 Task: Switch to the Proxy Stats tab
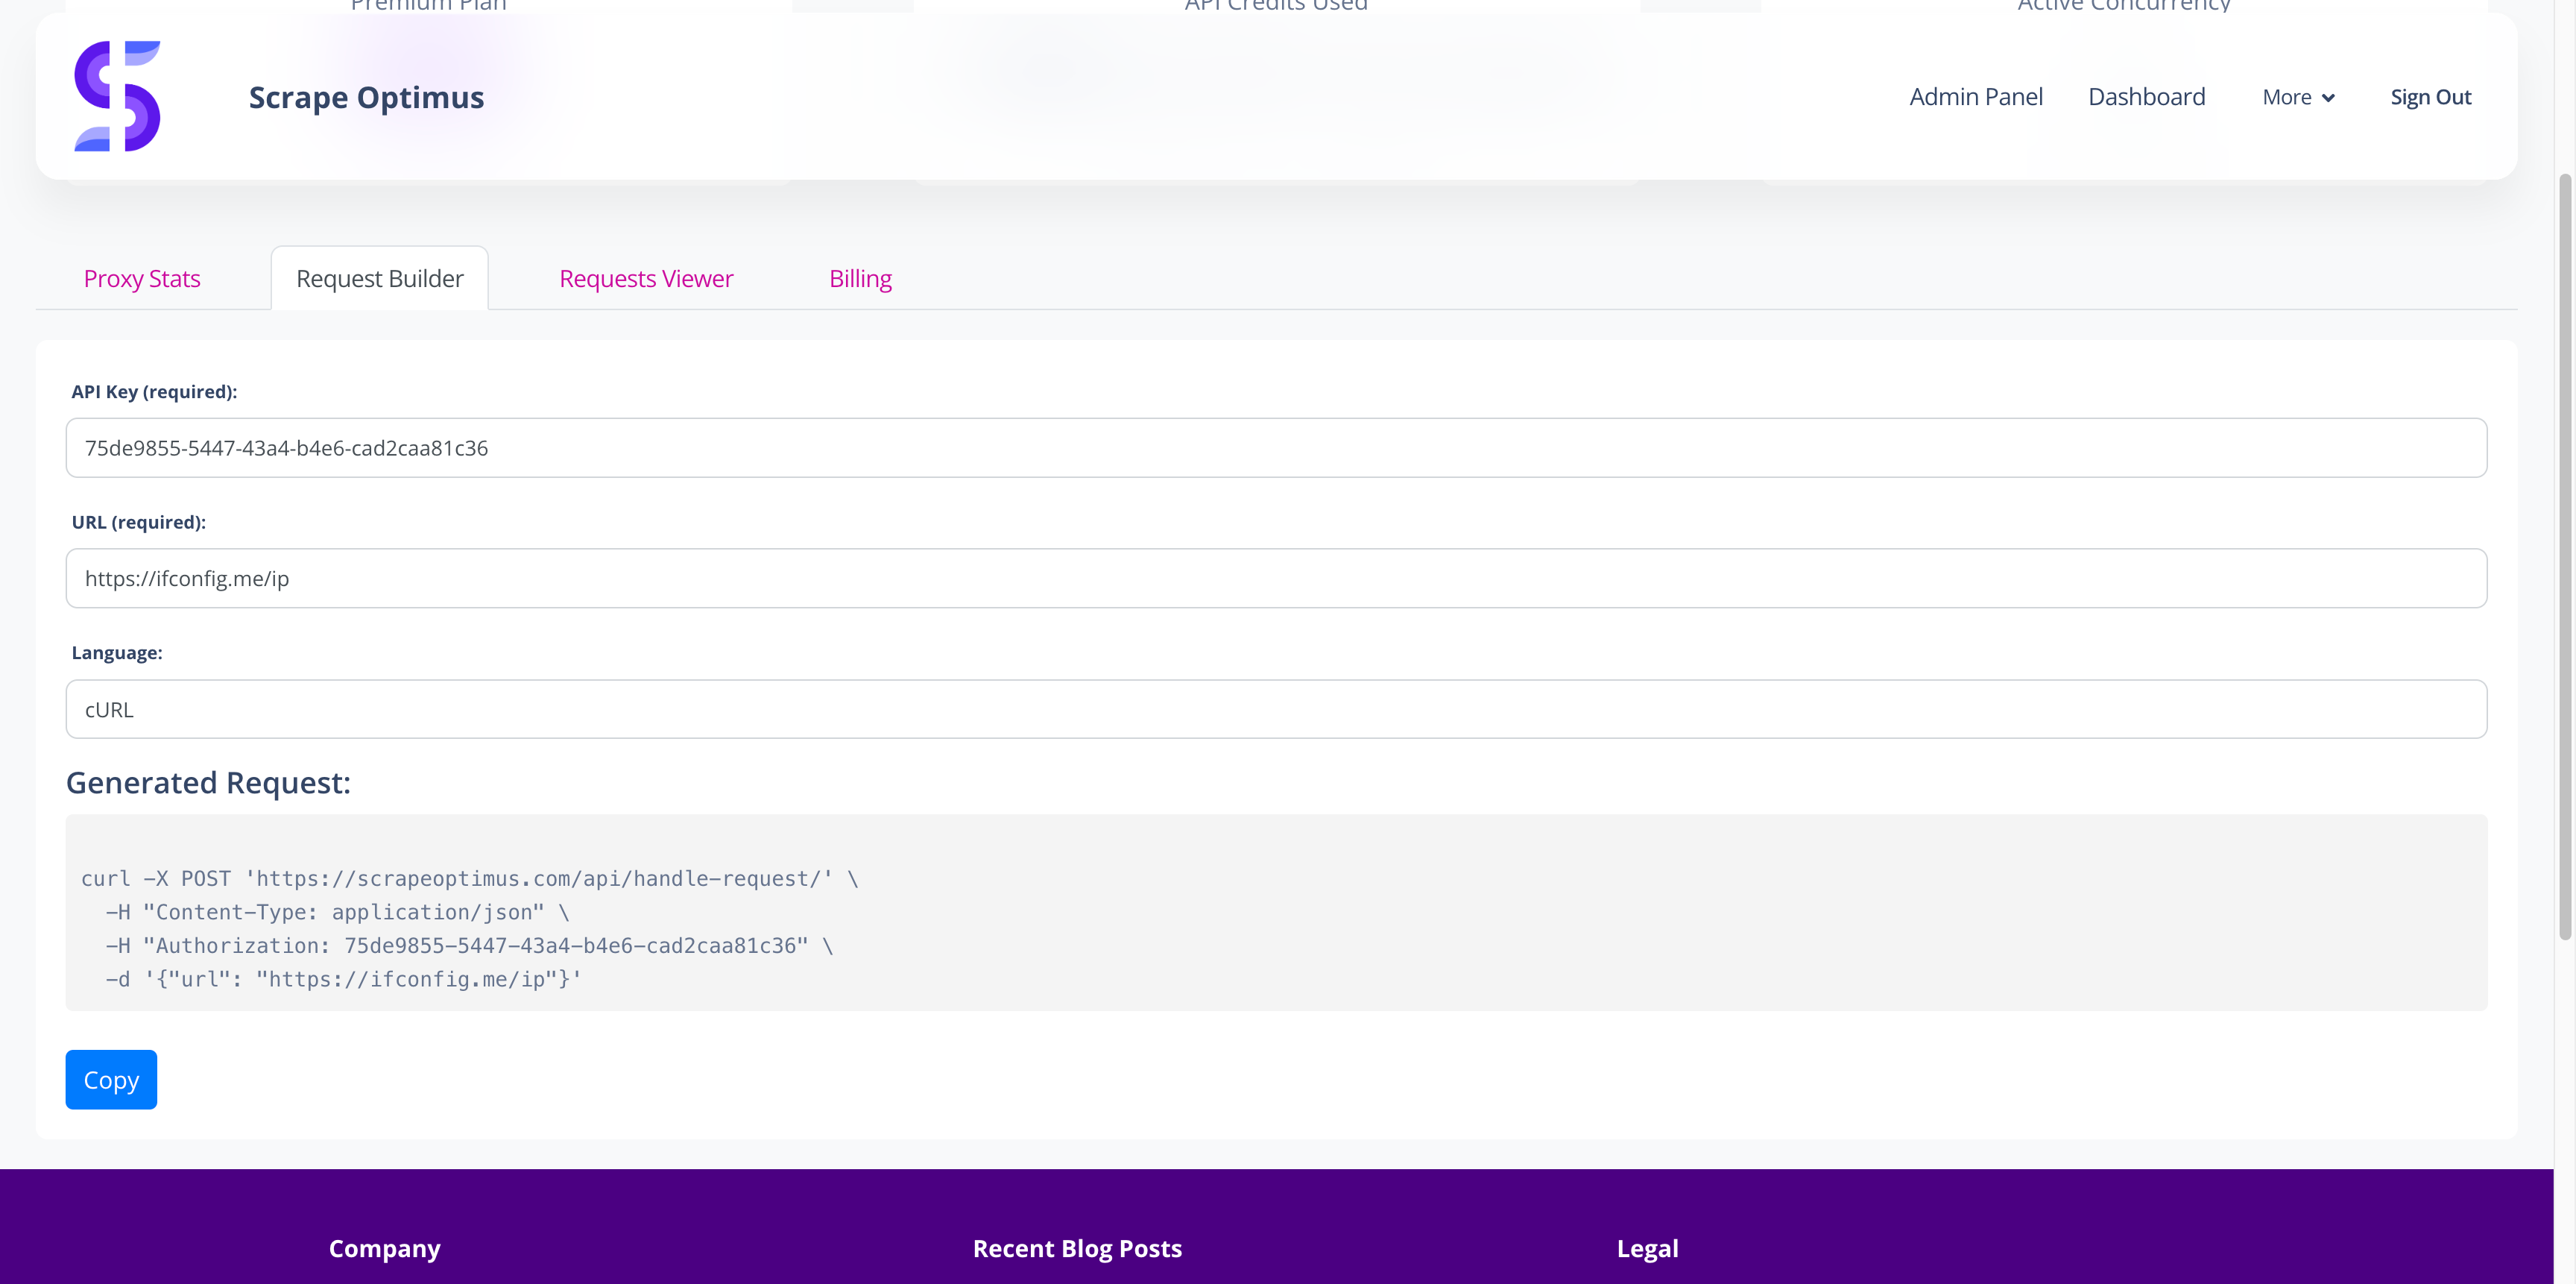pos(142,278)
